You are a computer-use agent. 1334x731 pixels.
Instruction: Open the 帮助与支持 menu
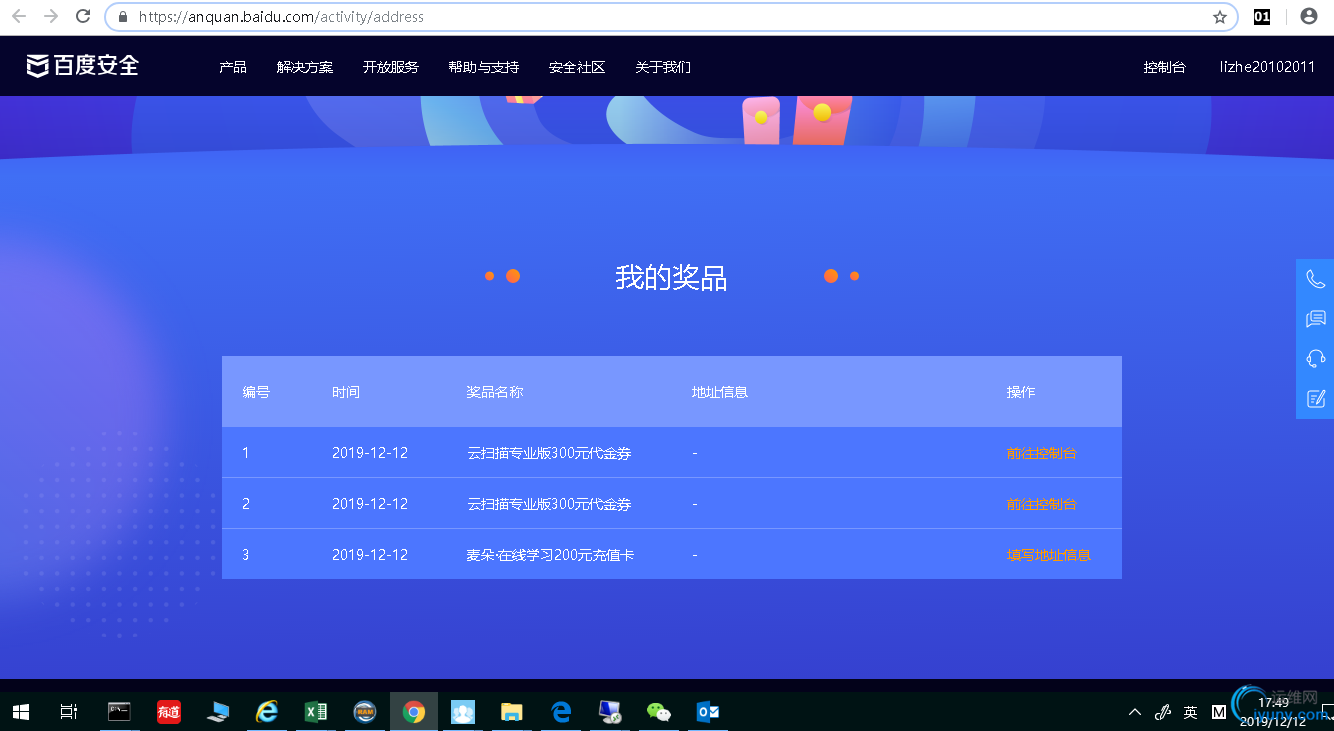point(484,67)
